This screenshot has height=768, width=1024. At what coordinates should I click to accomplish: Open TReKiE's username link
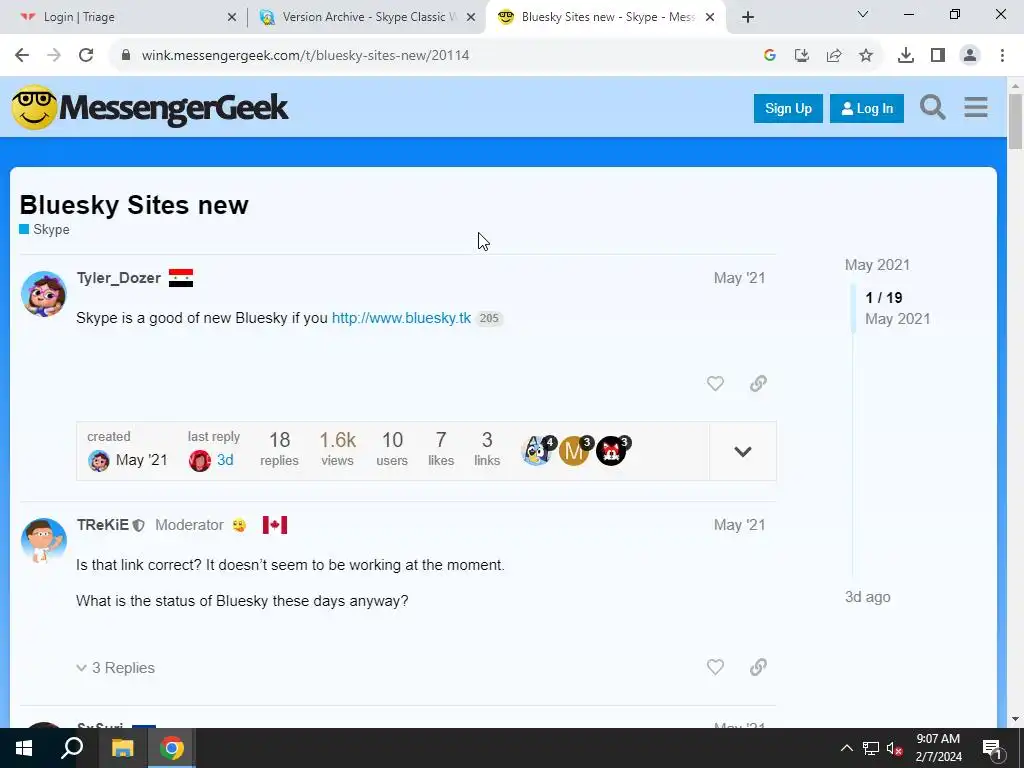coord(103,525)
